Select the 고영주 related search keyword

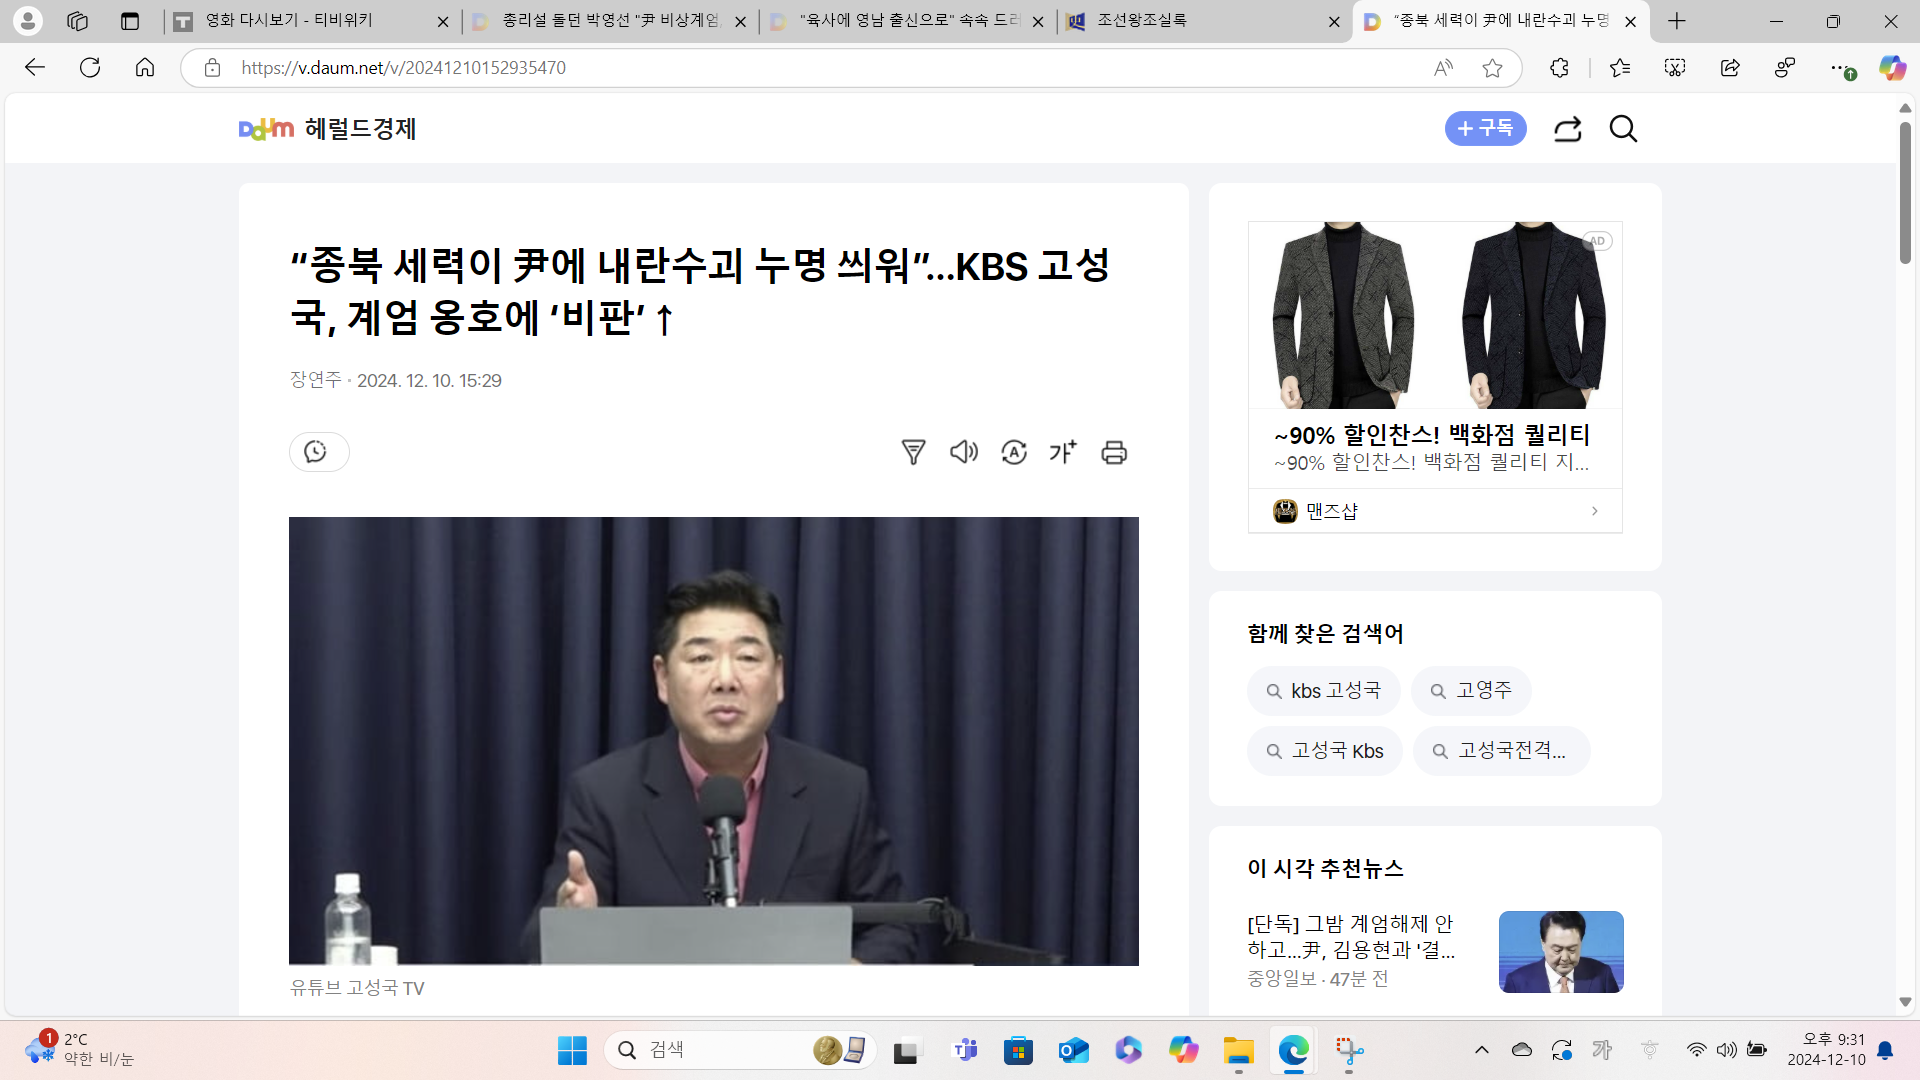pyautogui.click(x=1471, y=691)
